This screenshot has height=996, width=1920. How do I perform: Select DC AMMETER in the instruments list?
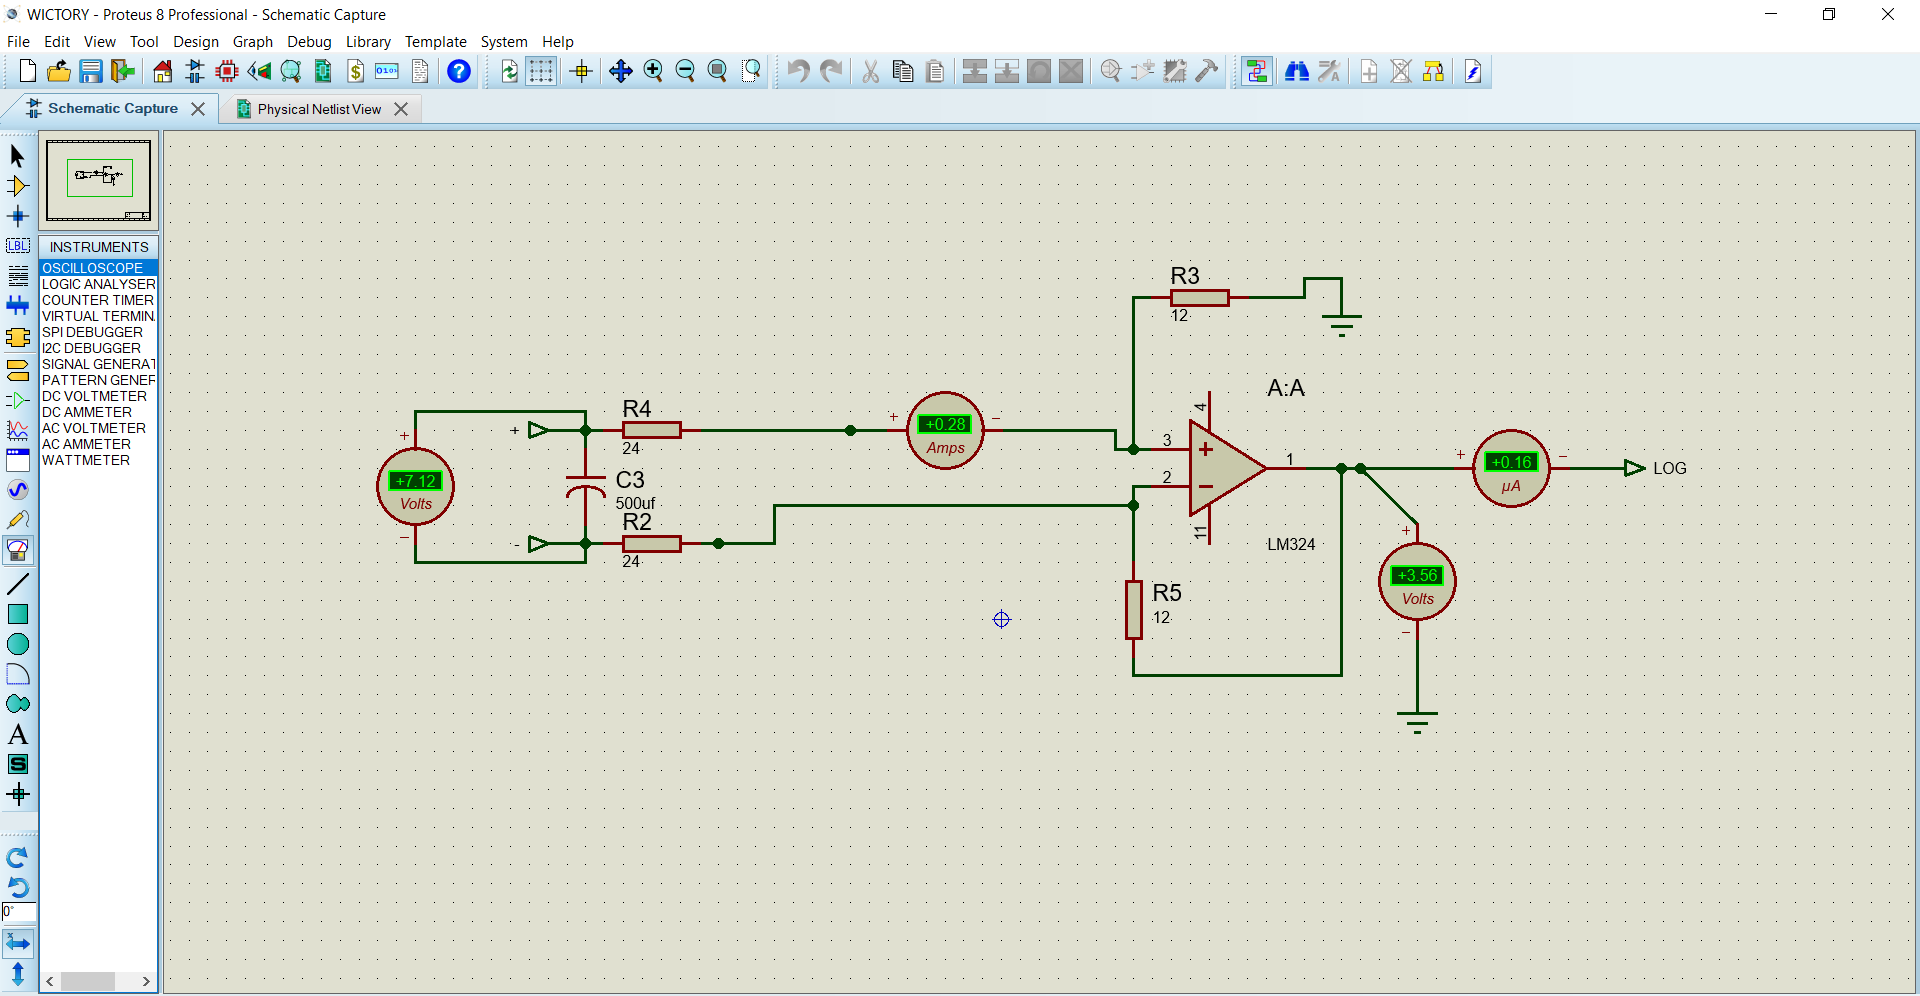pyautogui.click(x=98, y=412)
